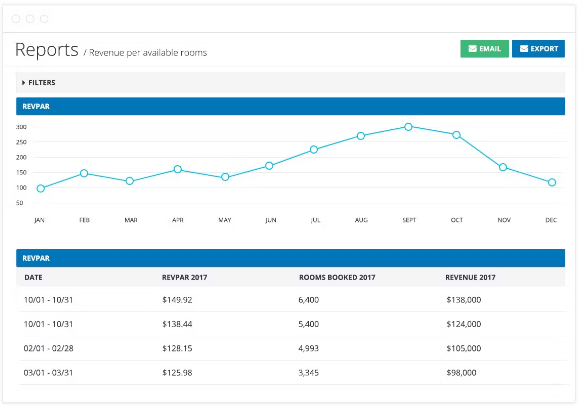This screenshot has width=578, height=407.
Task: Click the January data point on chart
Action: [x=41, y=188]
